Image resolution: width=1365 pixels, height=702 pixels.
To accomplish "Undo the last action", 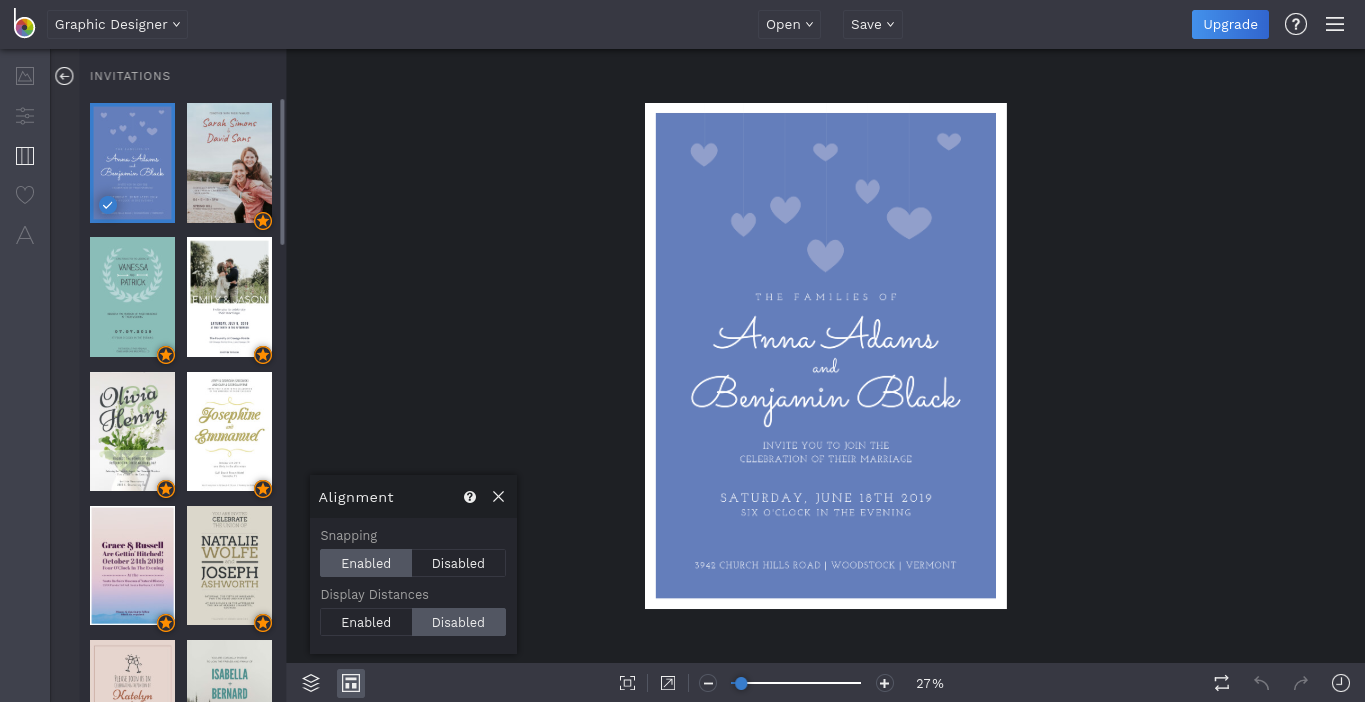I will point(1262,683).
